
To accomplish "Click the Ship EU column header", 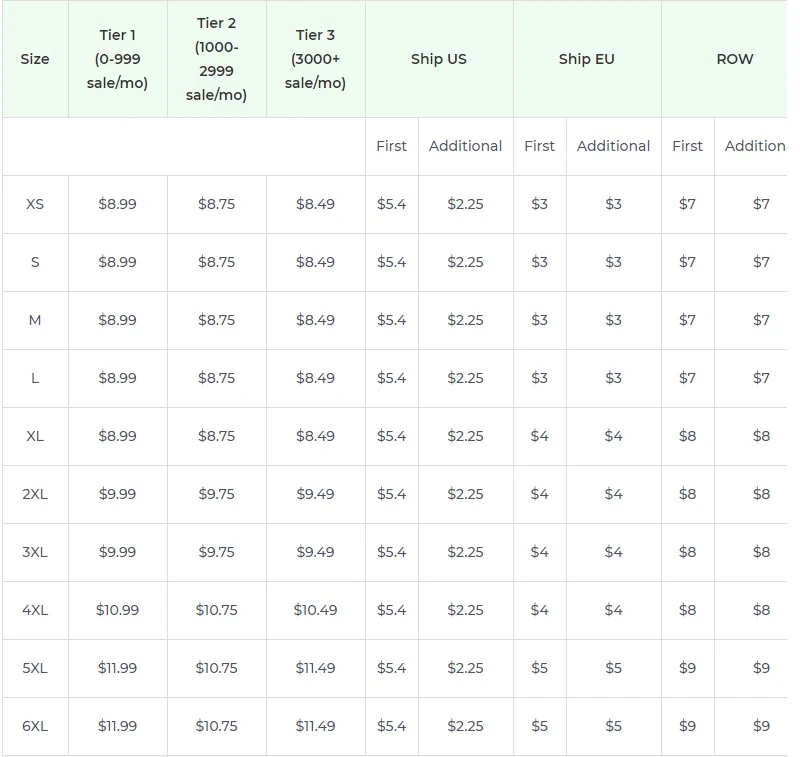I will [x=586, y=59].
